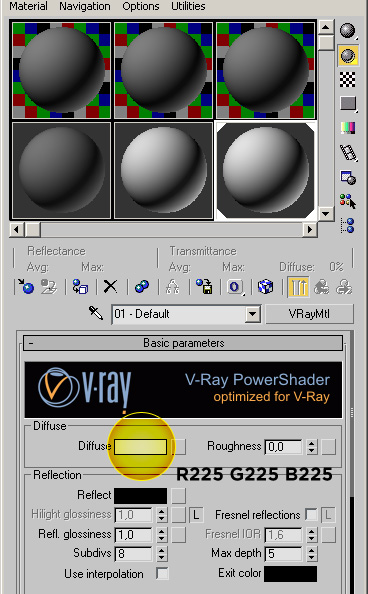The image size is (368, 594).
Task: Open the Options menu
Action: pyautogui.click(x=141, y=6)
